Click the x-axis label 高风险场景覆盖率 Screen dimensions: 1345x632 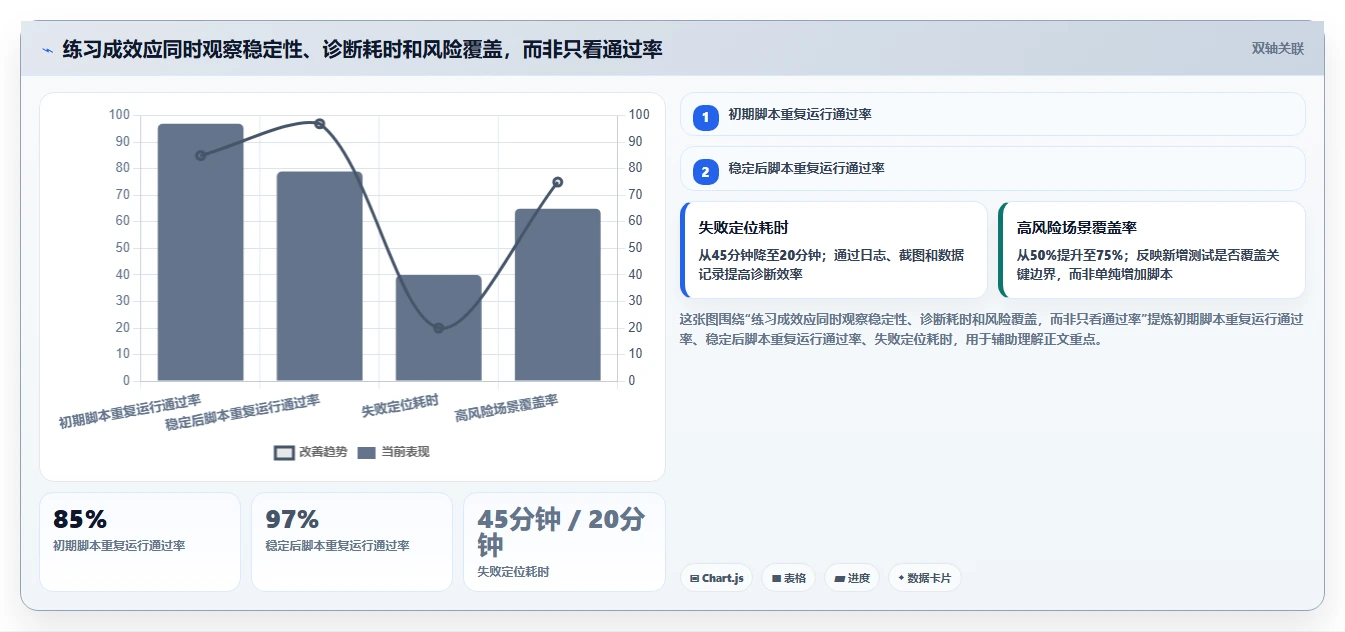click(x=506, y=408)
